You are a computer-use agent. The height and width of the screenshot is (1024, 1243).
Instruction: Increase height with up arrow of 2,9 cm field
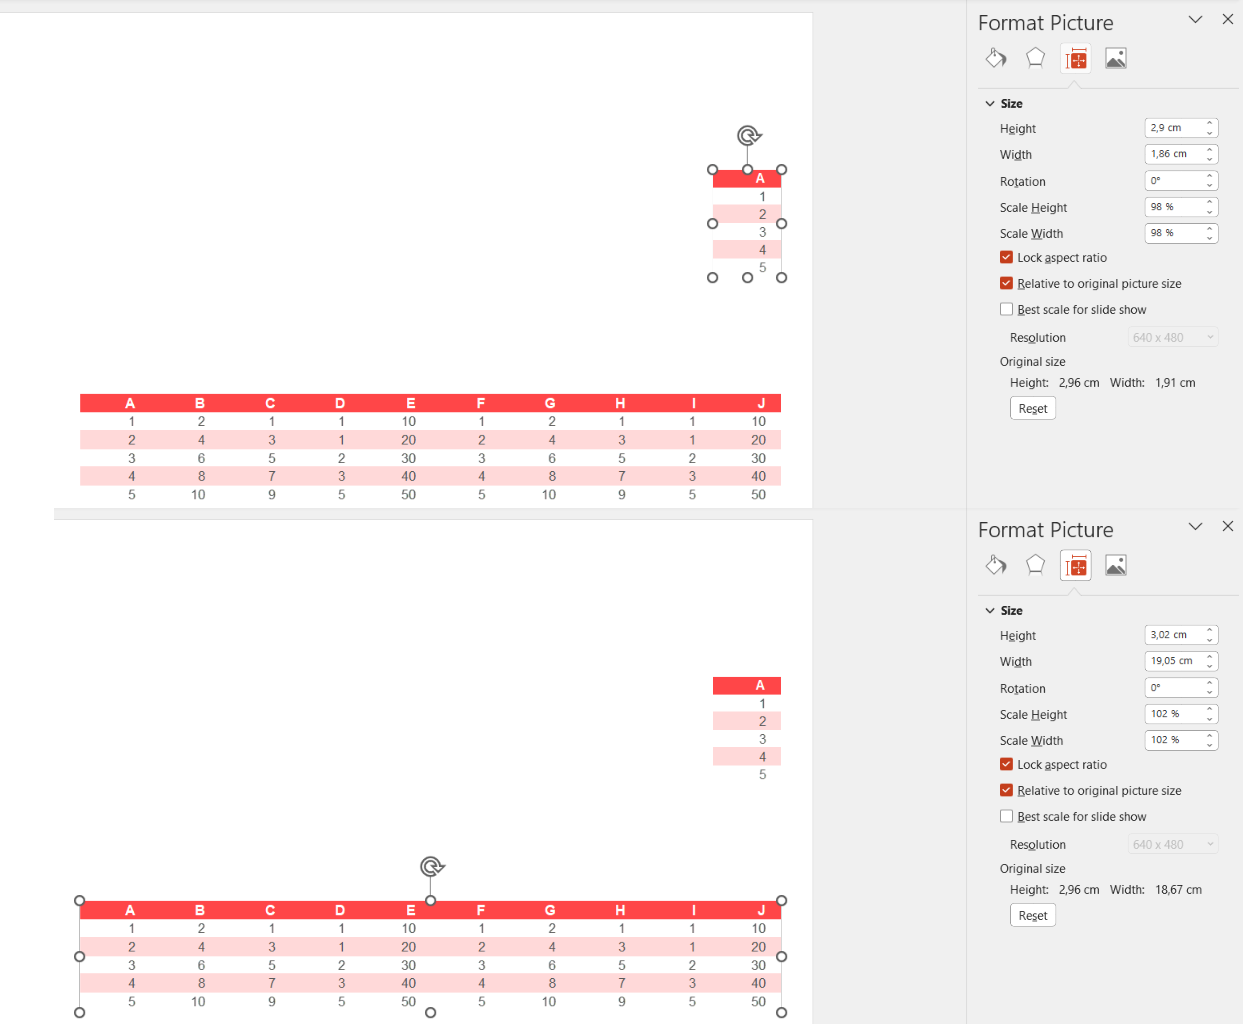(x=1210, y=123)
